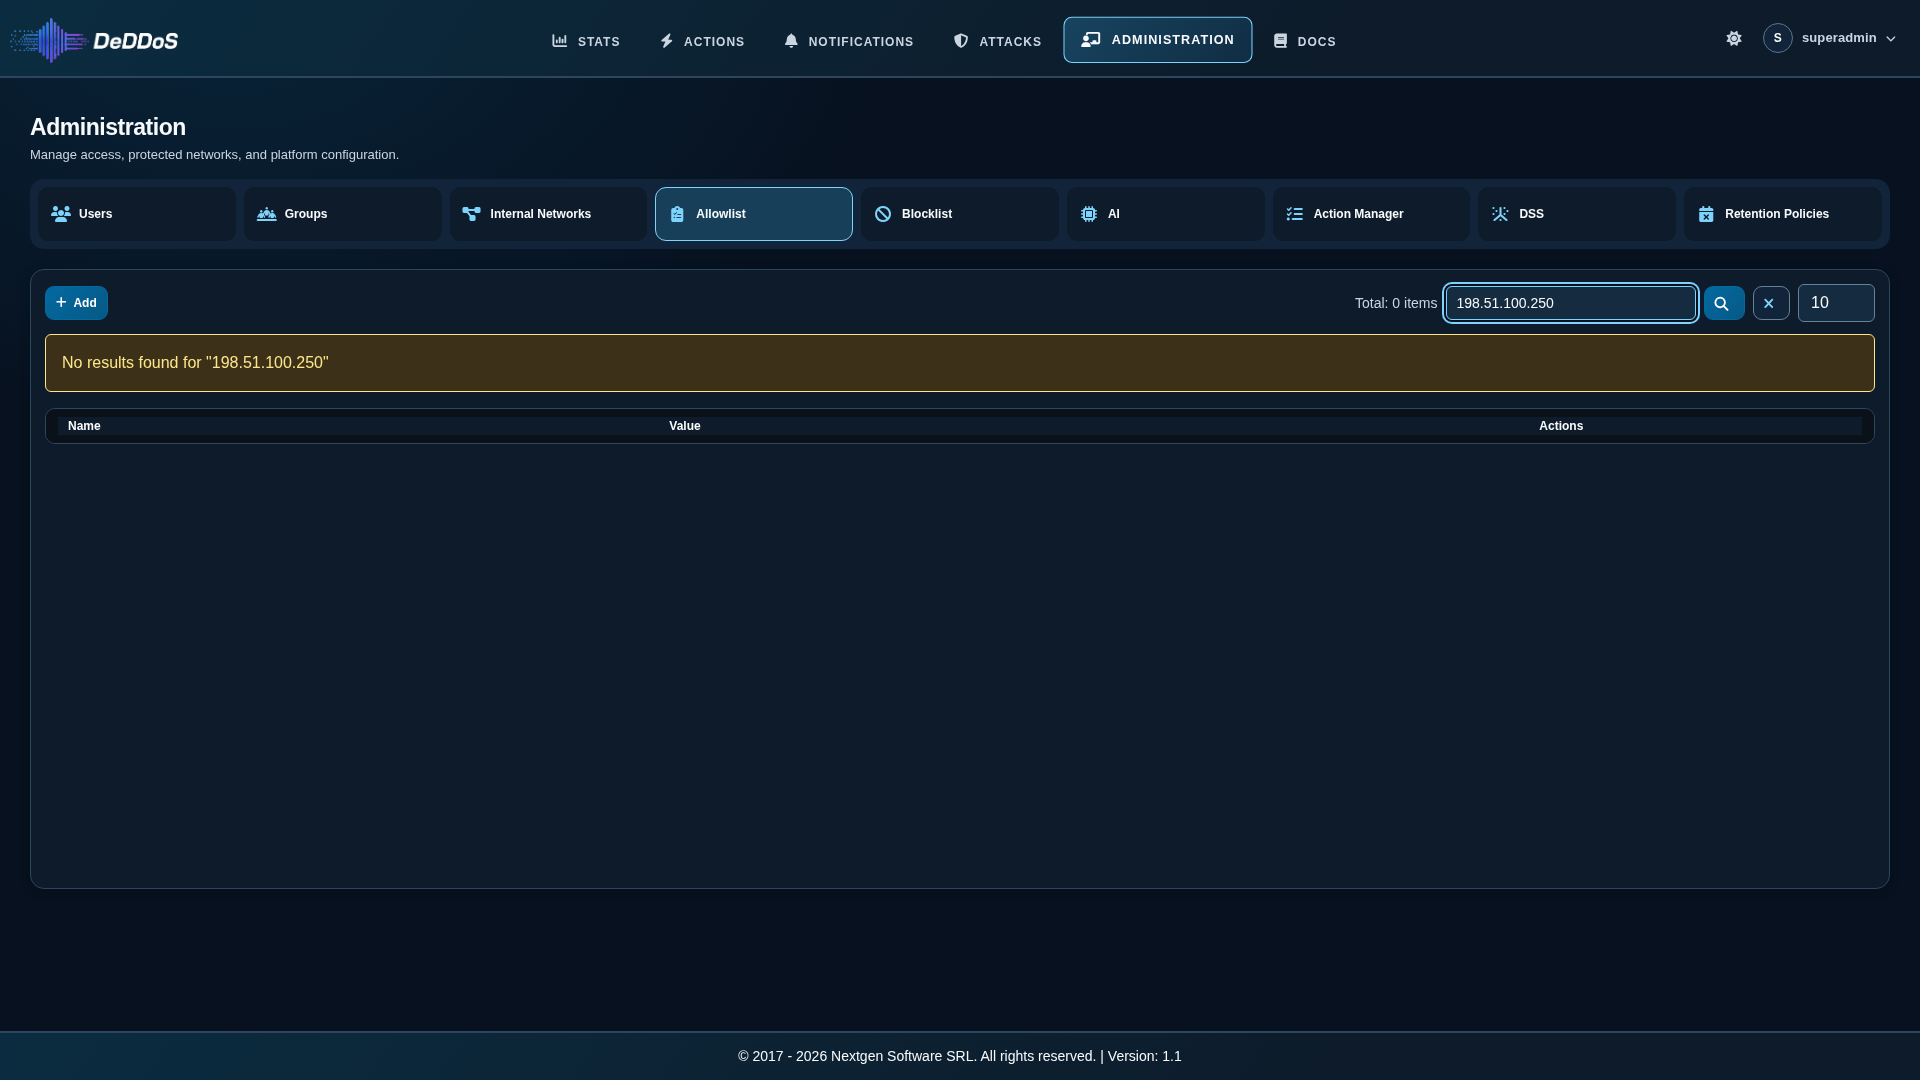The height and width of the screenshot is (1080, 1920).
Task: Click the Administration laptop-user icon
Action: 1091,40
